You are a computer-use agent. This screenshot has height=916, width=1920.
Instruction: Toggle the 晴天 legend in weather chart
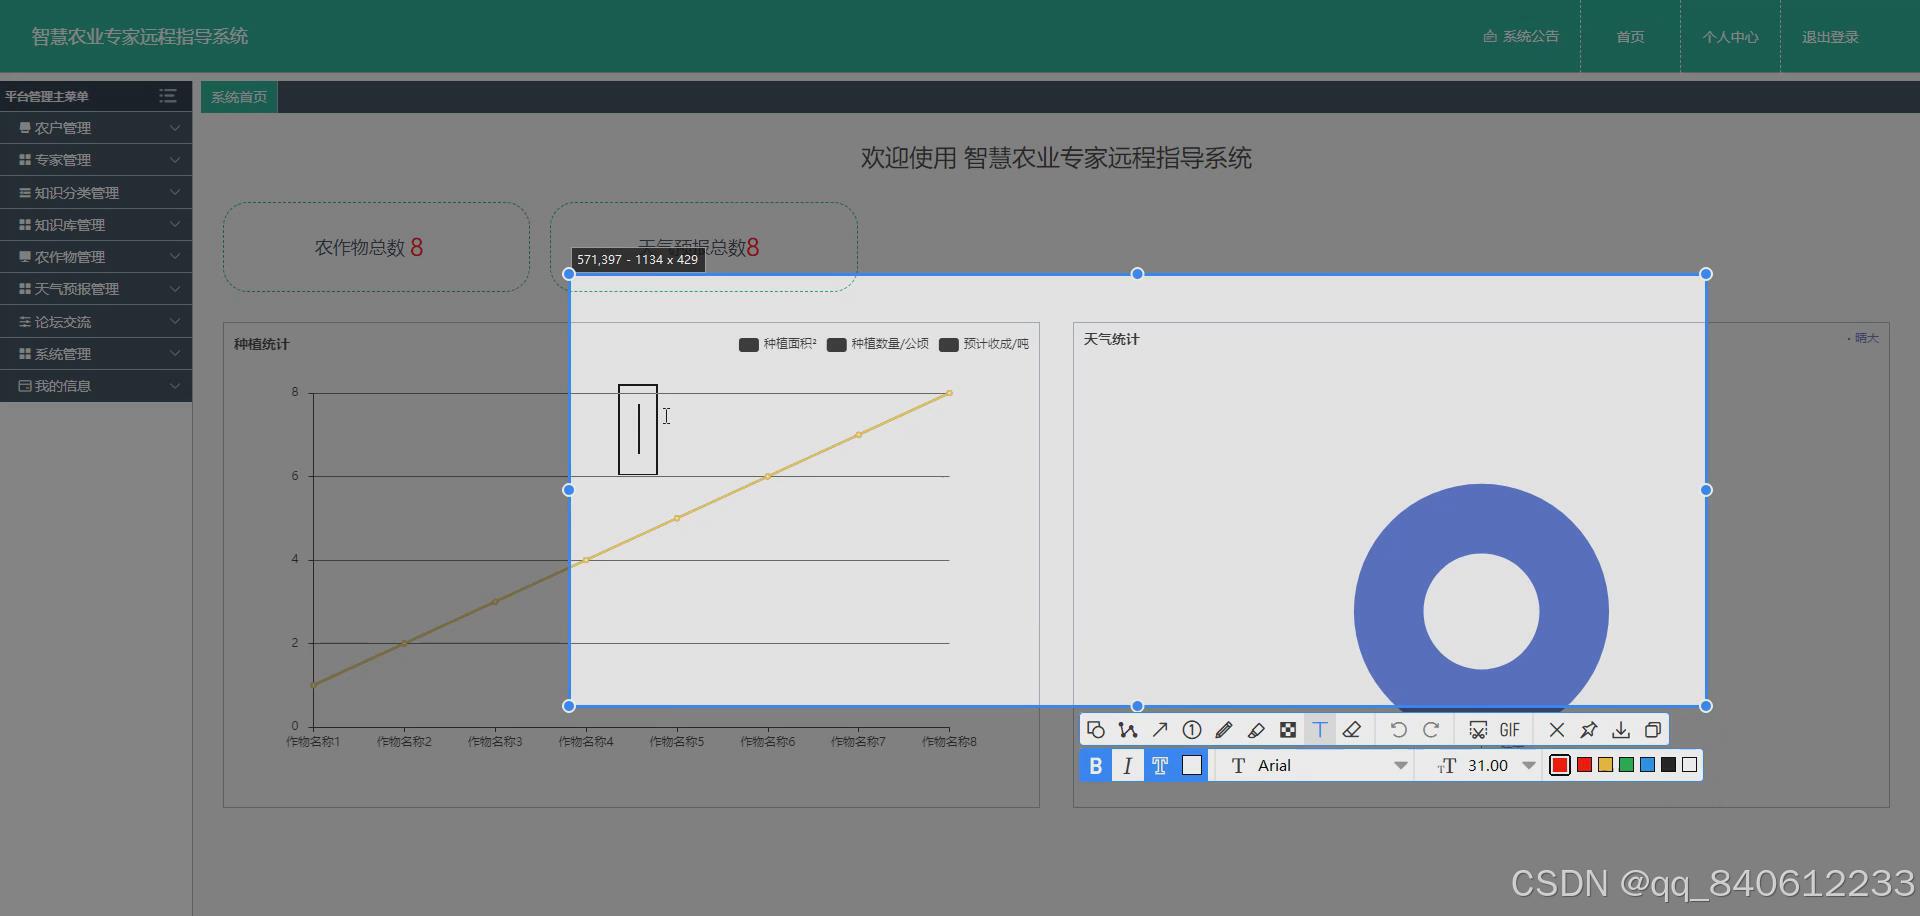click(x=1863, y=338)
